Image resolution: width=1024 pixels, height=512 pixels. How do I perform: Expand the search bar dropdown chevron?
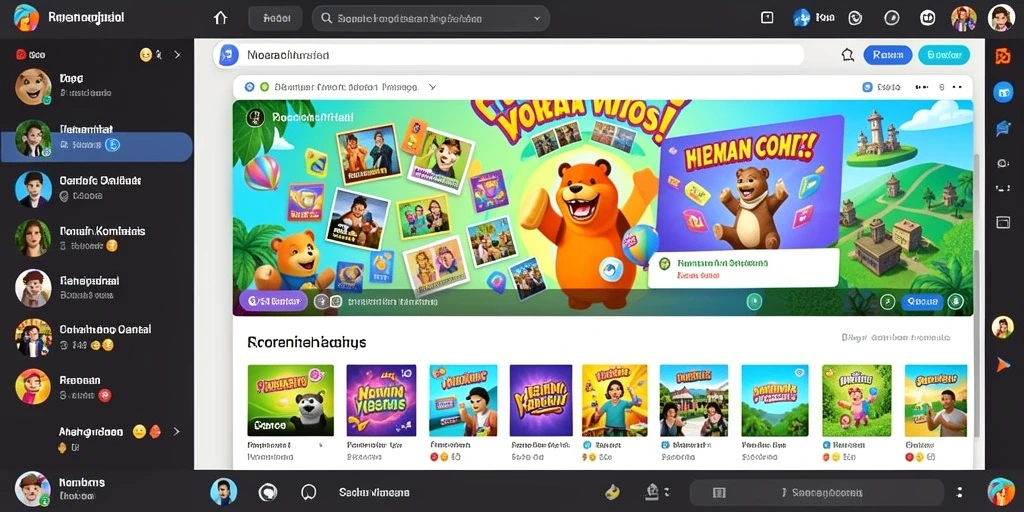click(537, 19)
